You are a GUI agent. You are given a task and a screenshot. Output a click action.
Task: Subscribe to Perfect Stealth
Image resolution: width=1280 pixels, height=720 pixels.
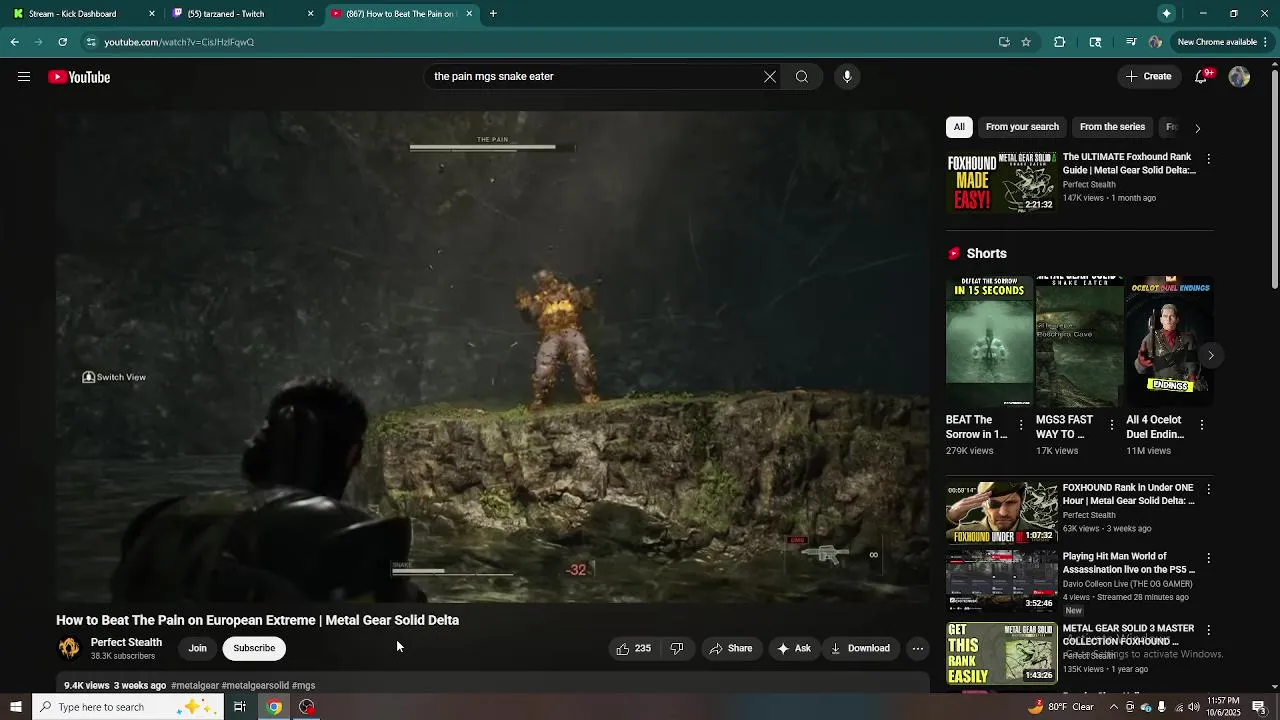pyautogui.click(x=254, y=648)
